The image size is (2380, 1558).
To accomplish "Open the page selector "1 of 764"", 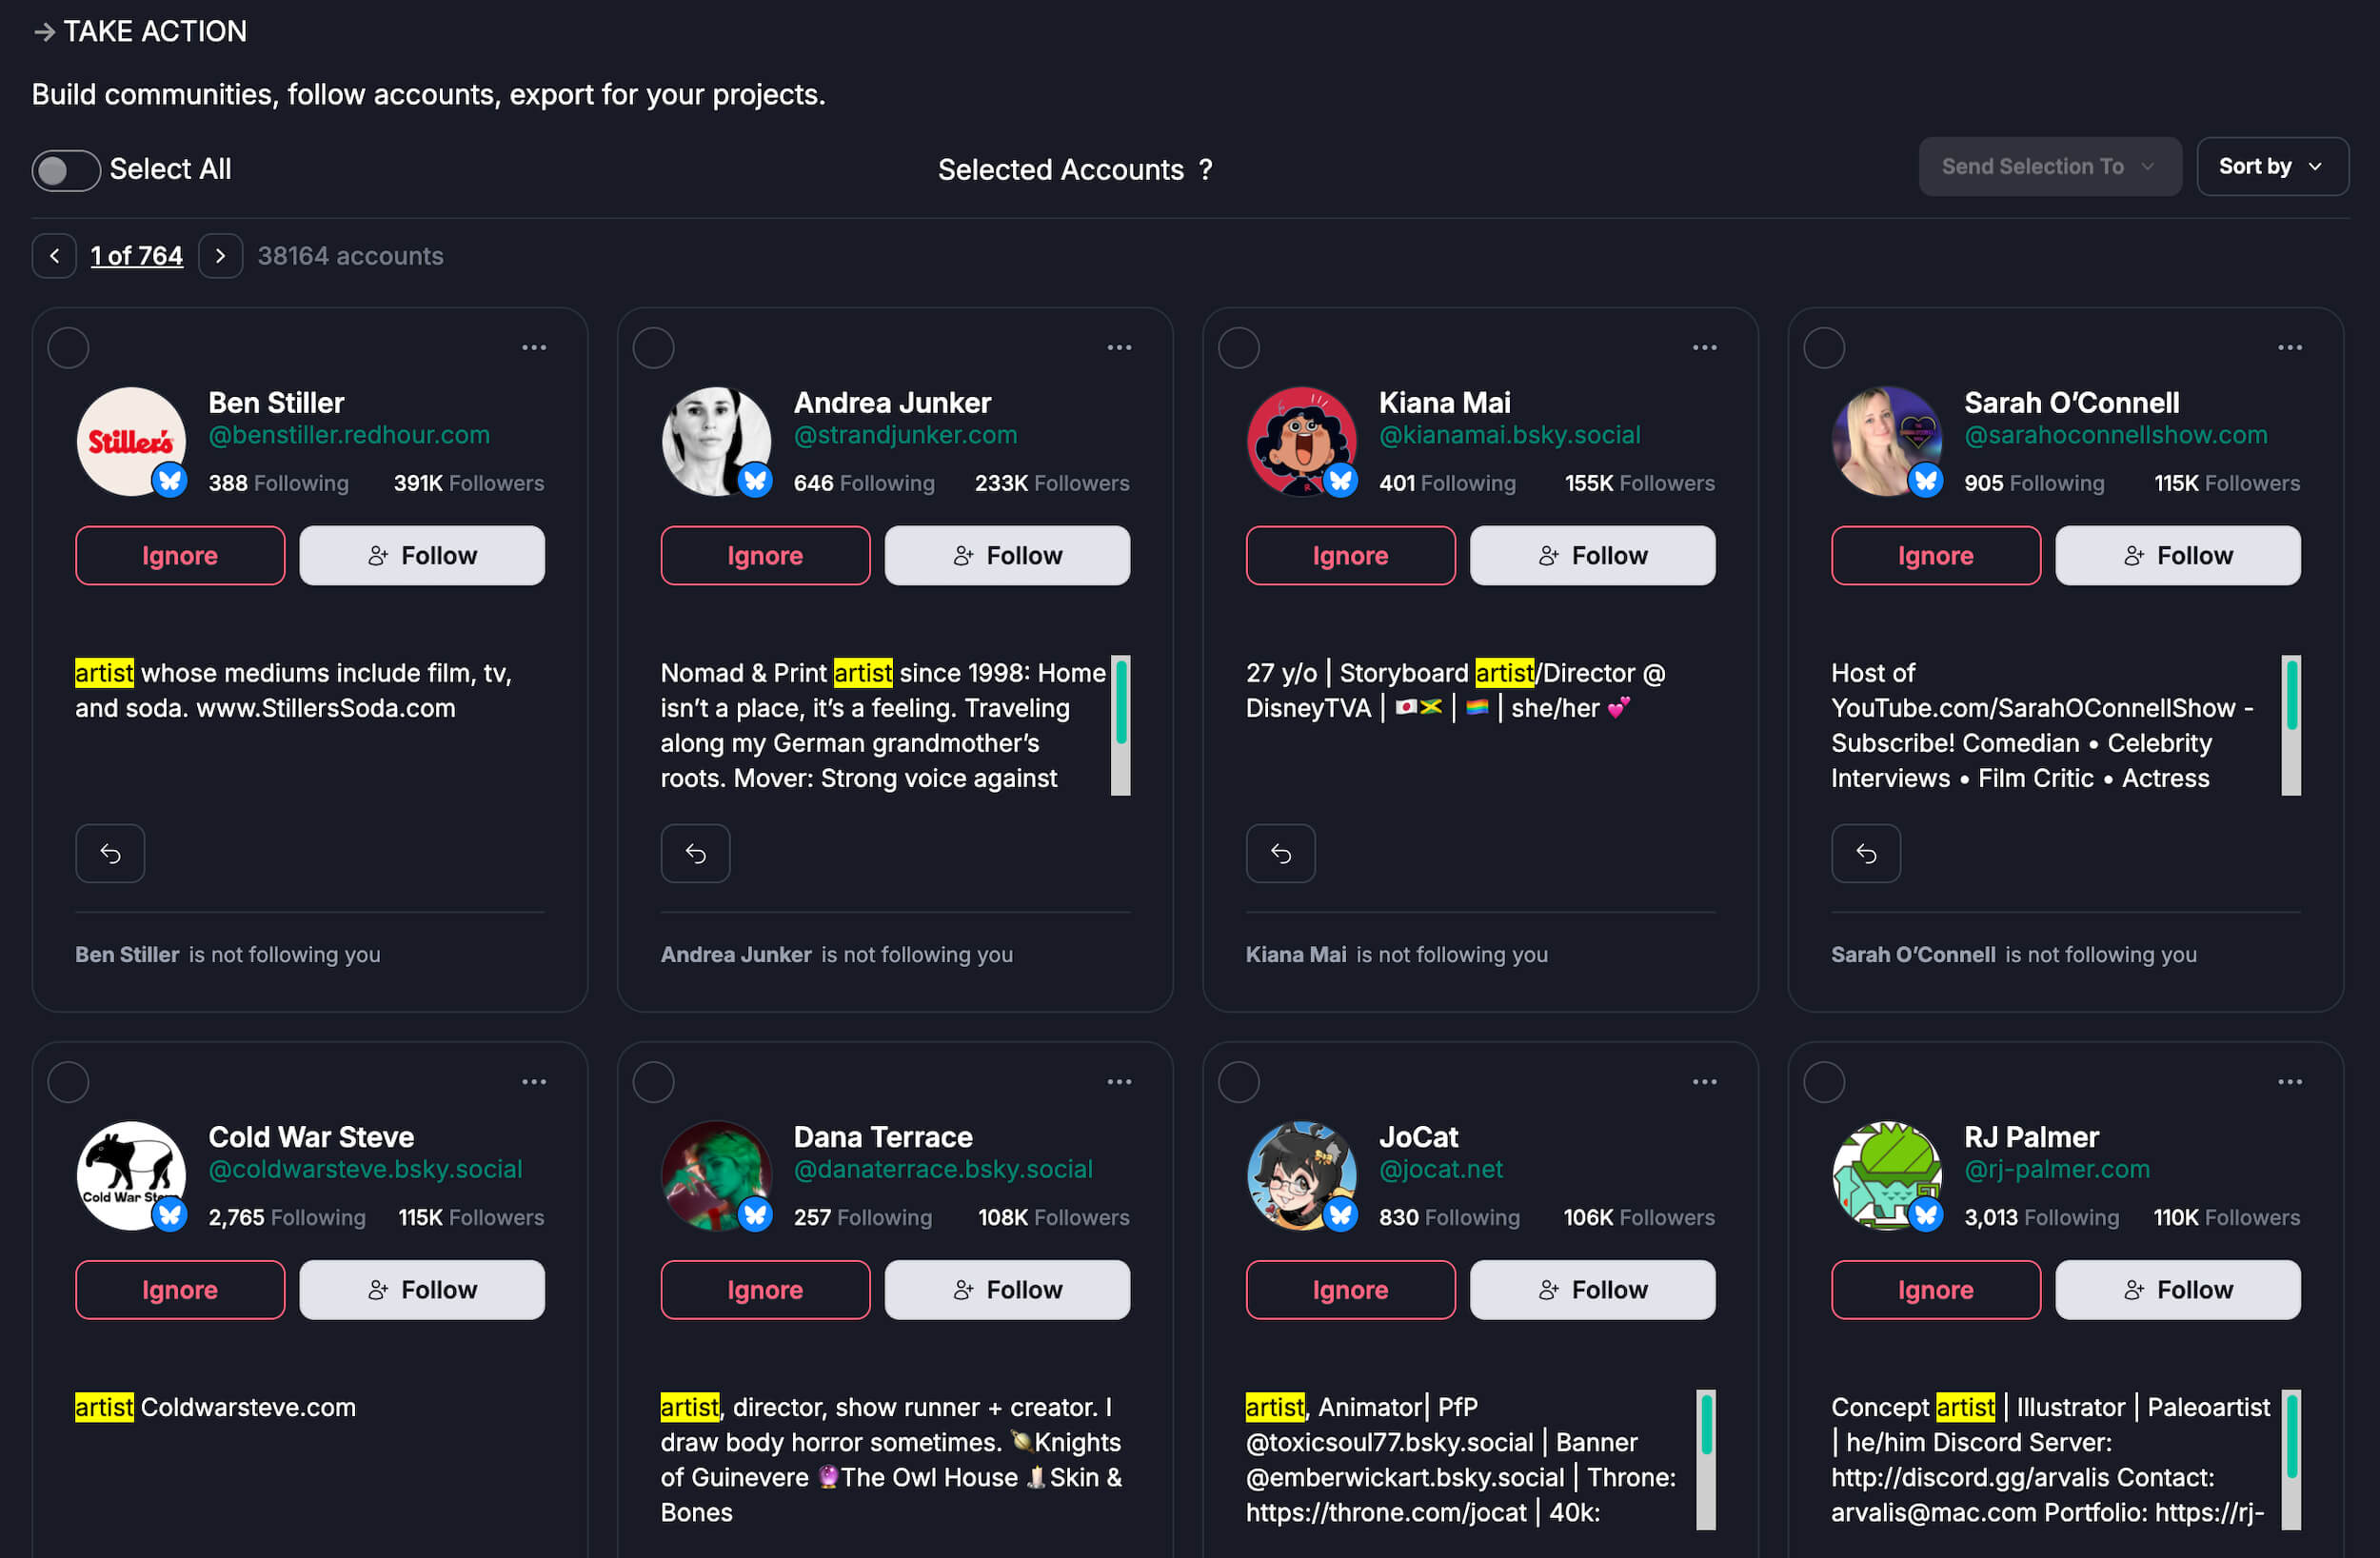I will point(137,256).
